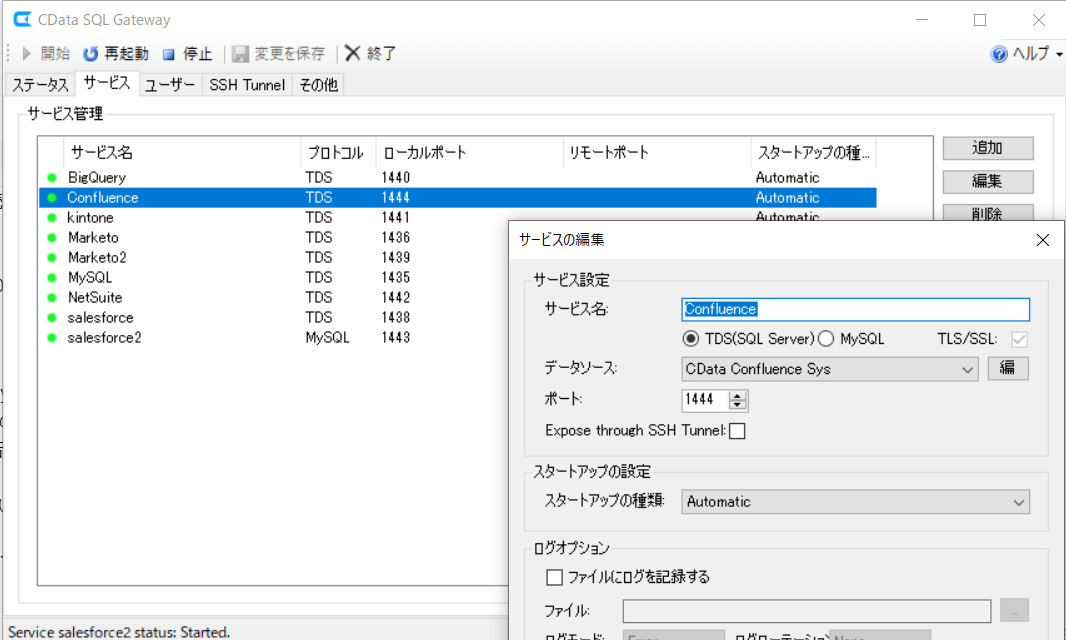Switch to the その他 tab
Image resolution: width=1066 pixels, height=640 pixels.
tap(318, 84)
